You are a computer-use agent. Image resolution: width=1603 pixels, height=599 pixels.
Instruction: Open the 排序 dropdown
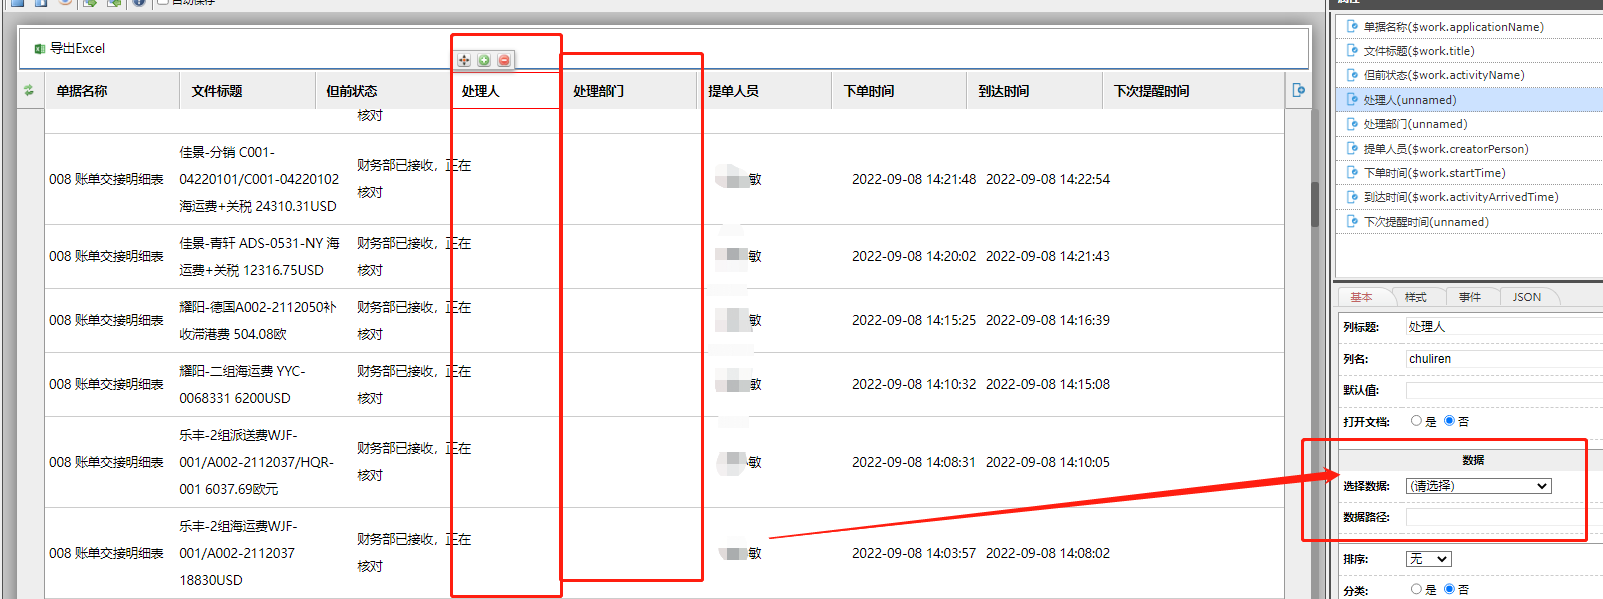pyautogui.click(x=1428, y=559)
